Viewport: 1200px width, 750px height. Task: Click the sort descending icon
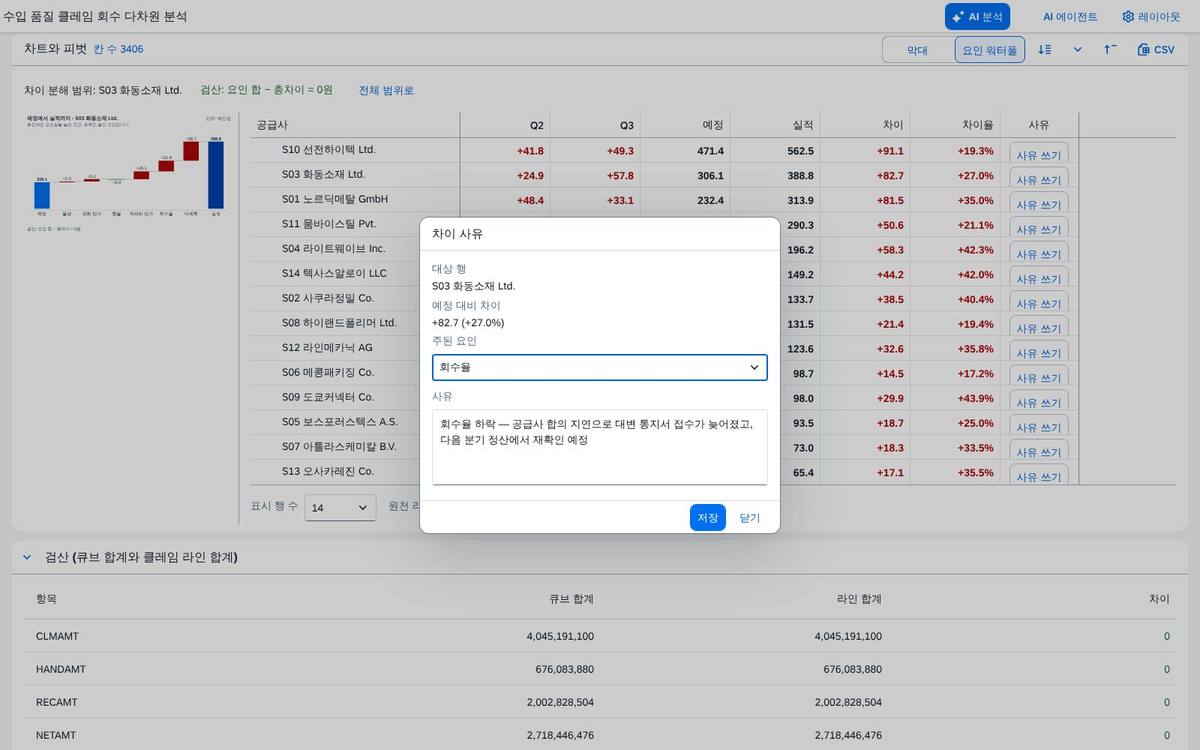pyautogui.click(x=1044, y=50)
